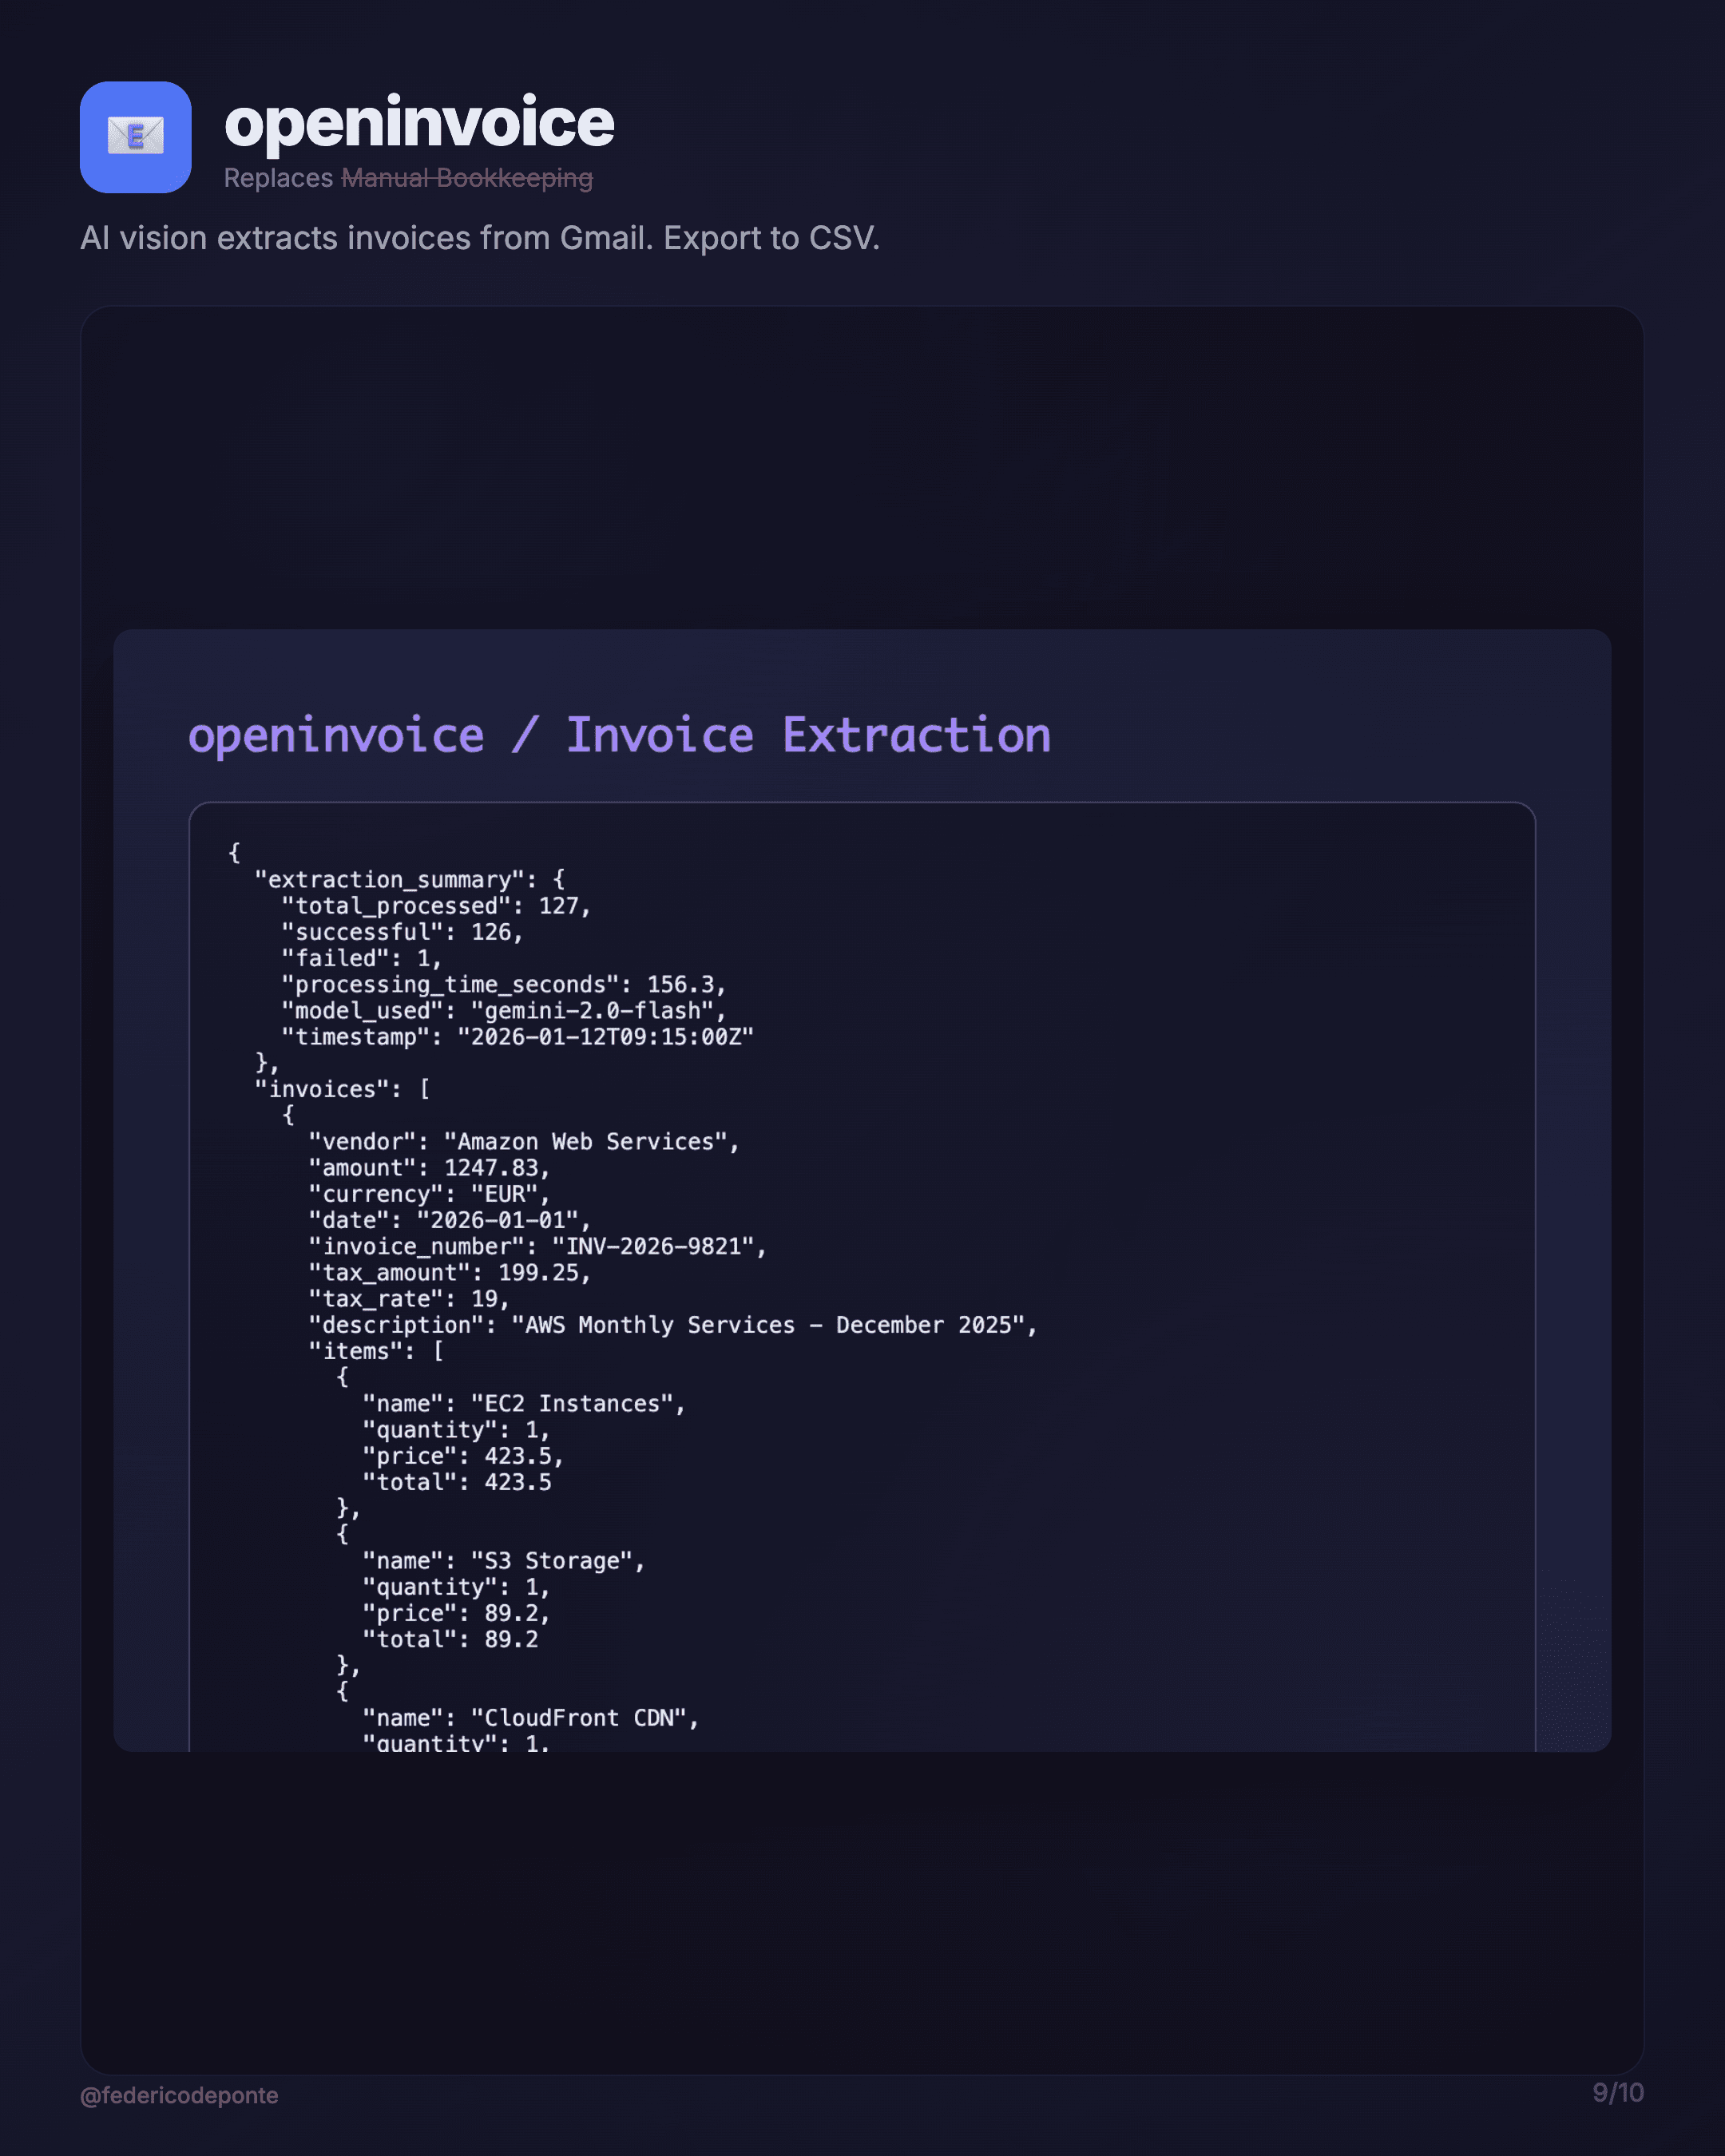Click the openinvoice envelope app icon
The width and height of the screenshot is (1725, 2156).
[135, 137]
